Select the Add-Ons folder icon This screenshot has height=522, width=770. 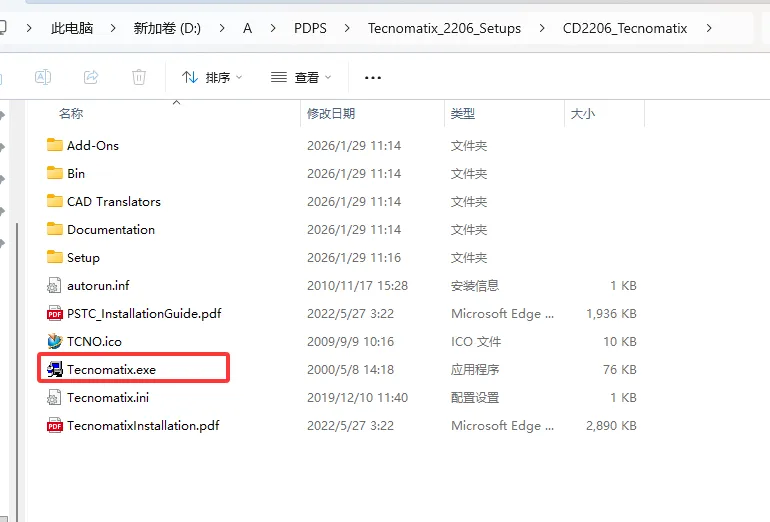click(55, 145)
